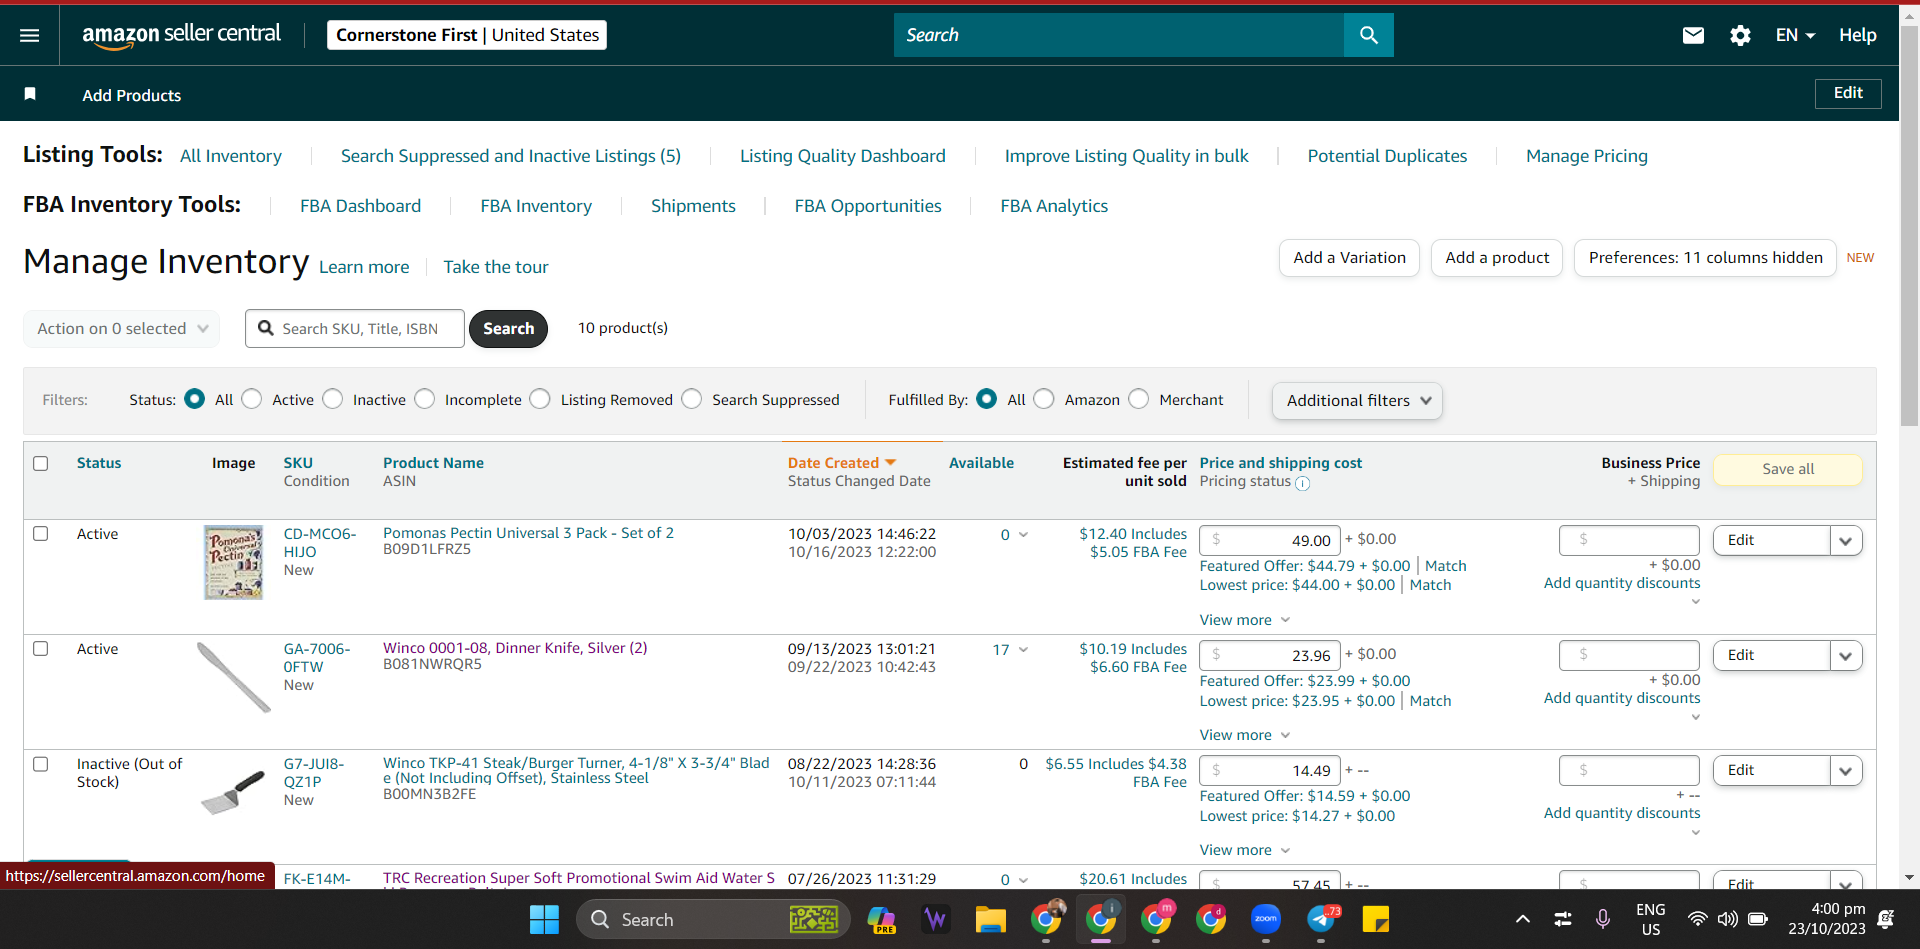Expand available quantity chevron for Dinner Knife

click(x=1023, y=650)
